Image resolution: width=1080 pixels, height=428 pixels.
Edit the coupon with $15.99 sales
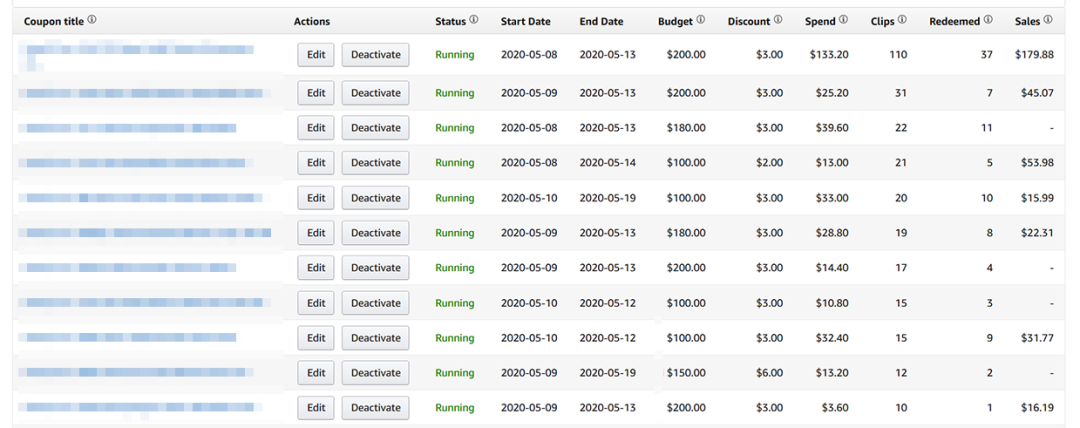(x=316, y=198)
